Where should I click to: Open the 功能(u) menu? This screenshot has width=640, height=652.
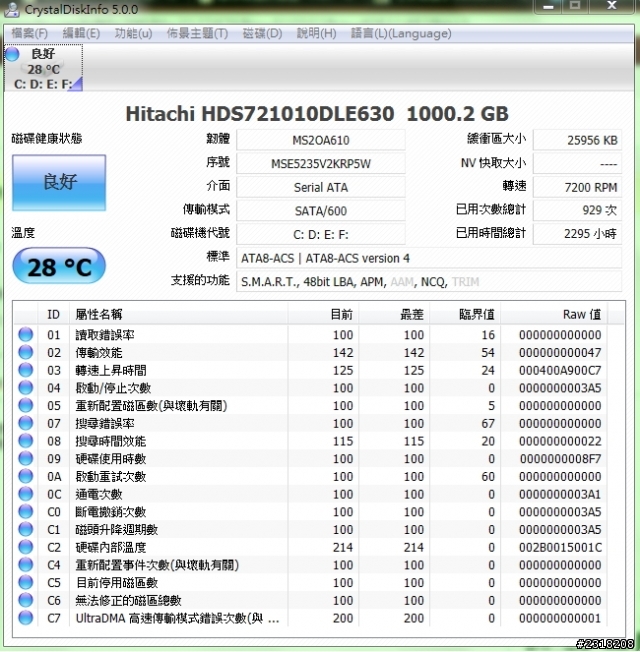click(x=133, y=33)
